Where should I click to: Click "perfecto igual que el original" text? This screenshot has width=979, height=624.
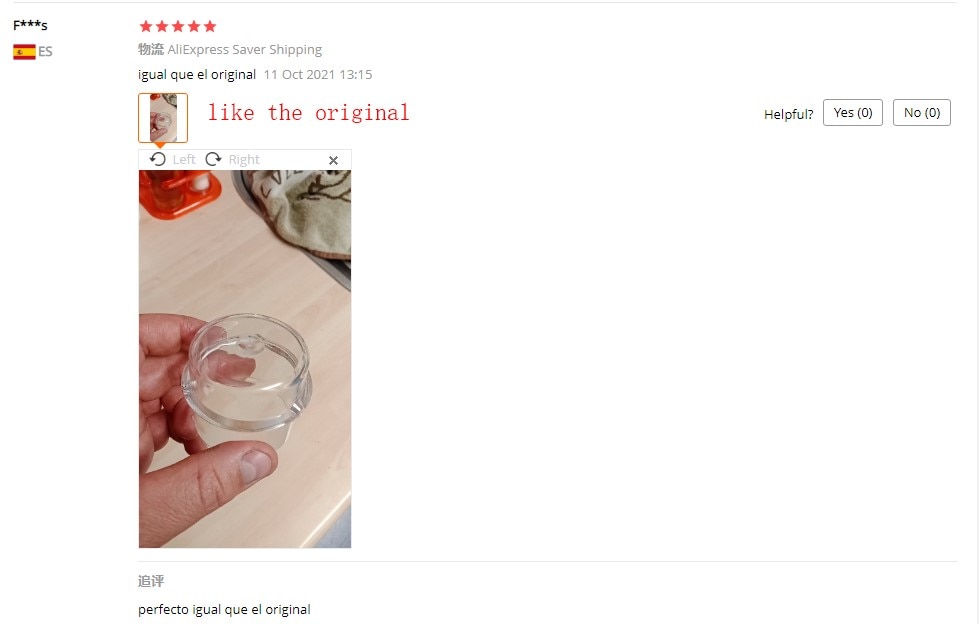click(224, 610)
